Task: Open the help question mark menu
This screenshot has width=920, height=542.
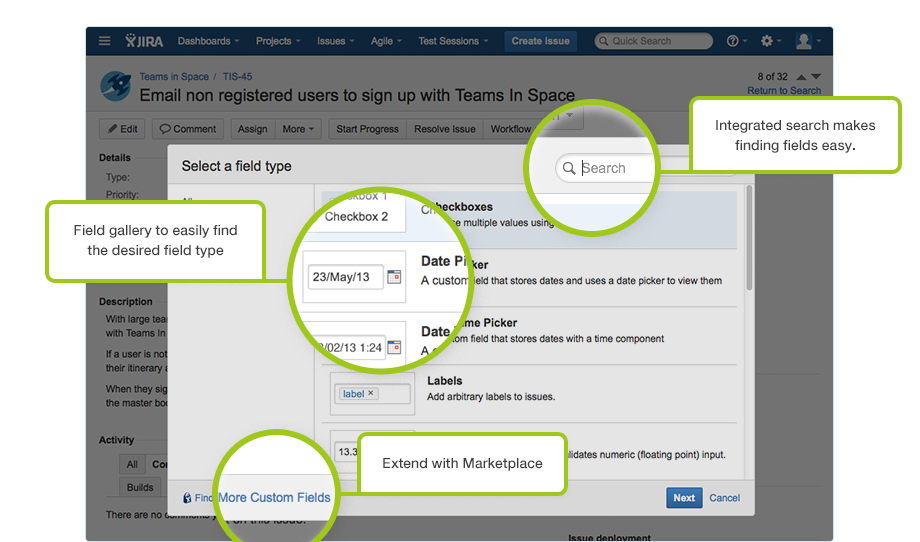Action: coord(736,41)
